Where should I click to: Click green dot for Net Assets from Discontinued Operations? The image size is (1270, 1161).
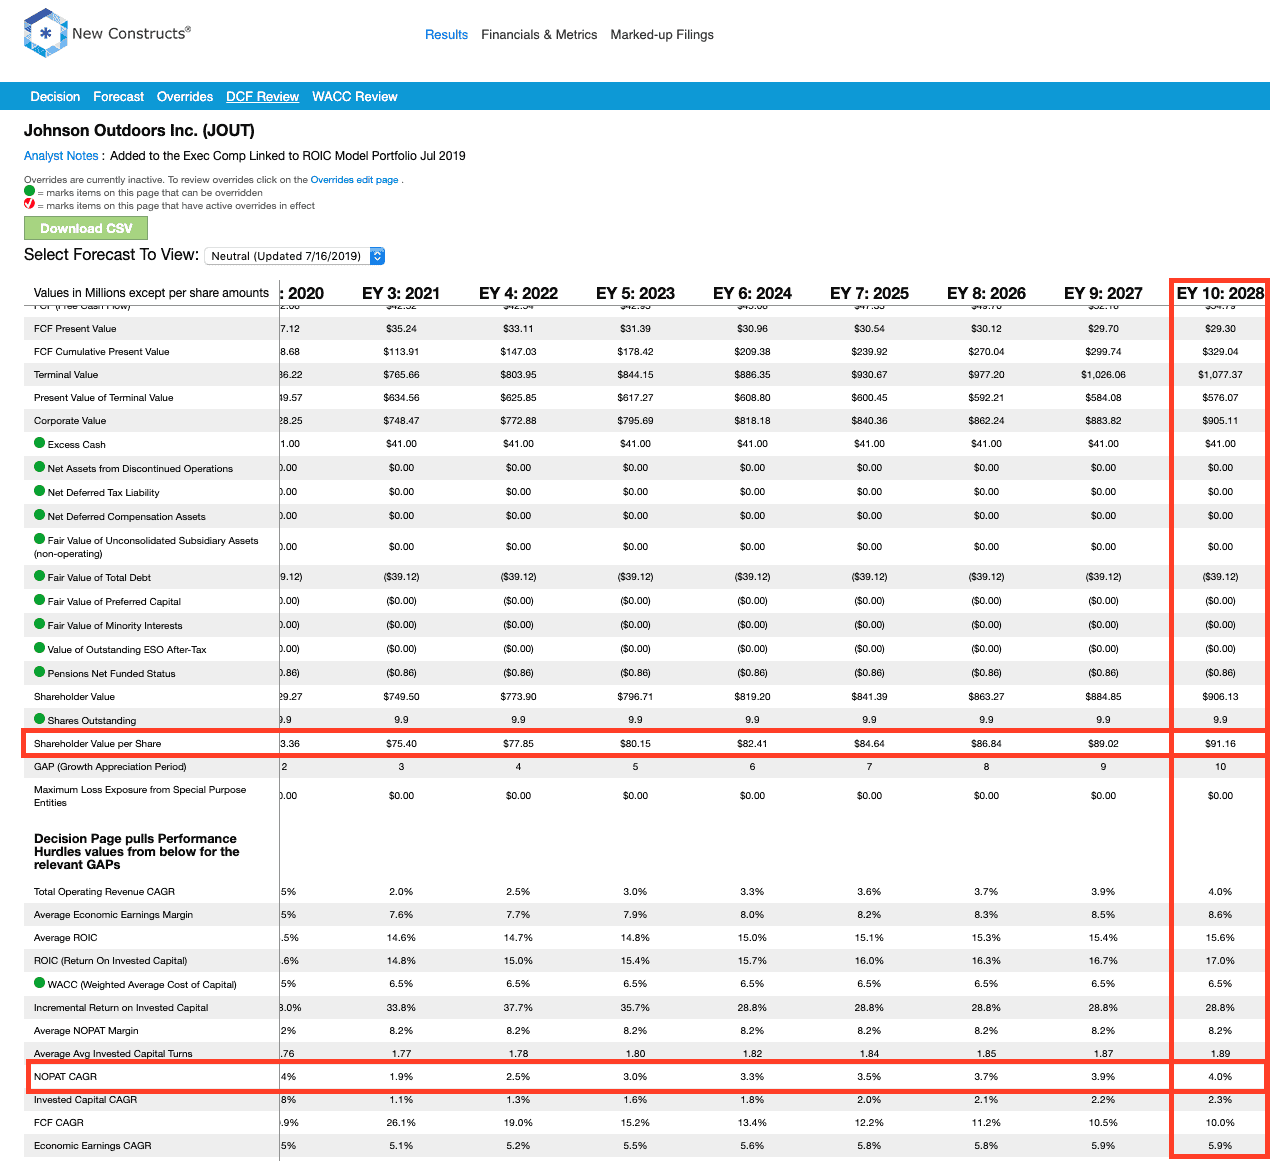(40, 467)
